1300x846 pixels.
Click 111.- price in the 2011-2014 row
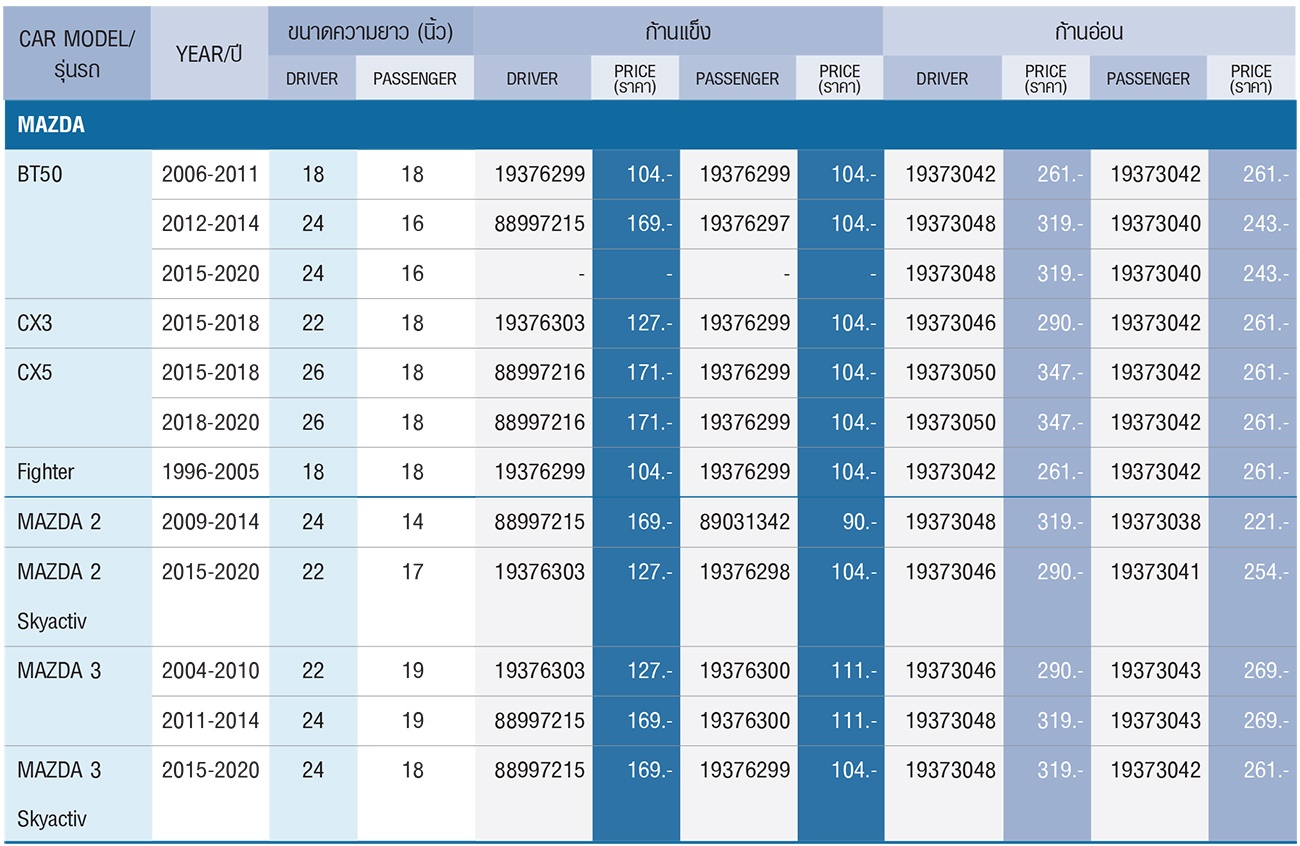[854, 720]
